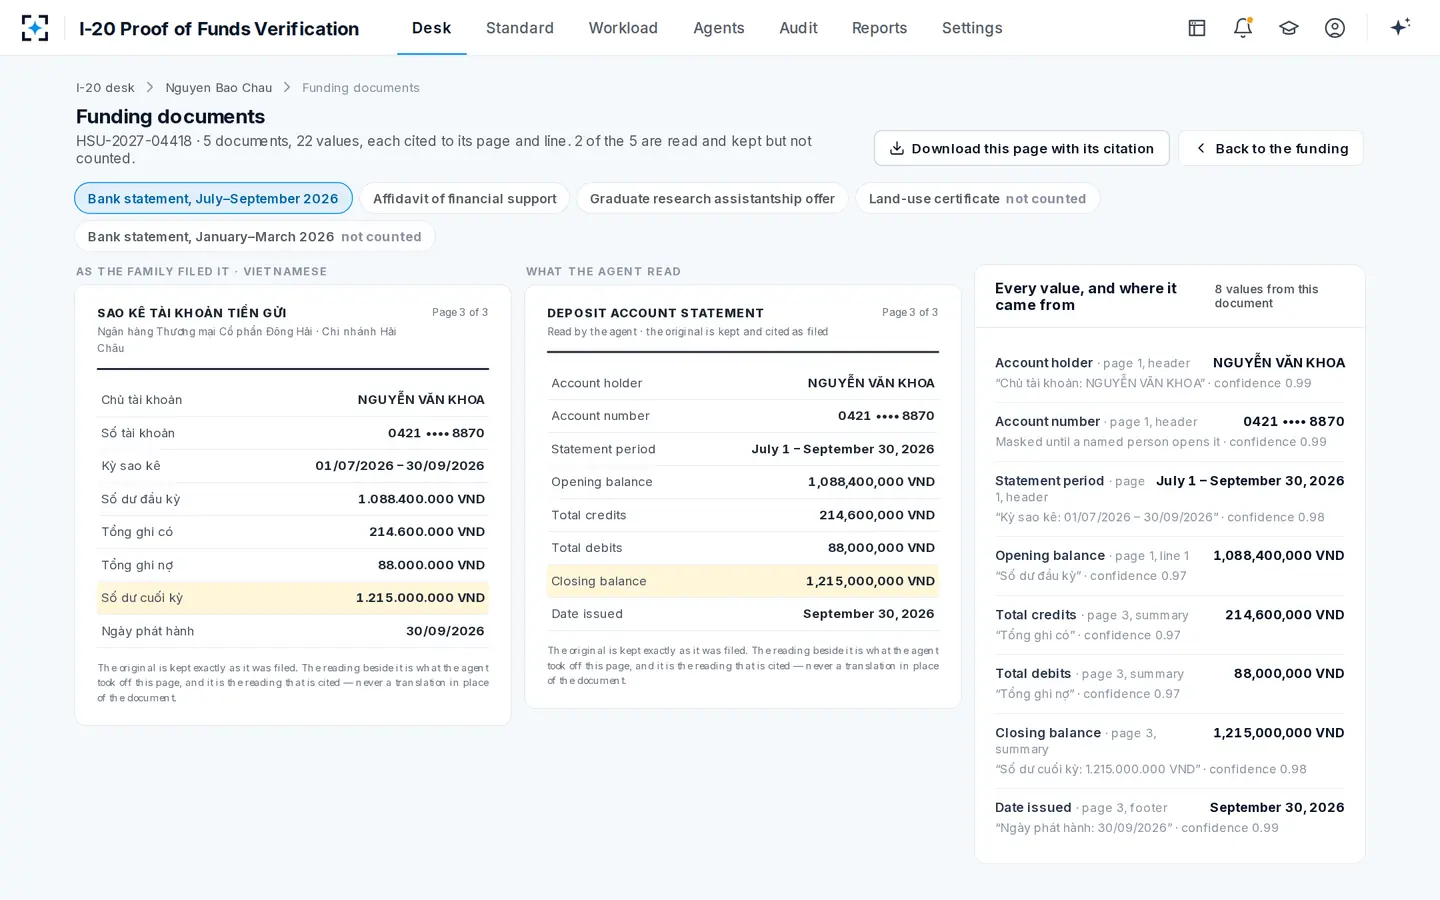This screenshot has width=1440, height=900.
Task: Open the layout panel icon
Action: point(1197,28)
